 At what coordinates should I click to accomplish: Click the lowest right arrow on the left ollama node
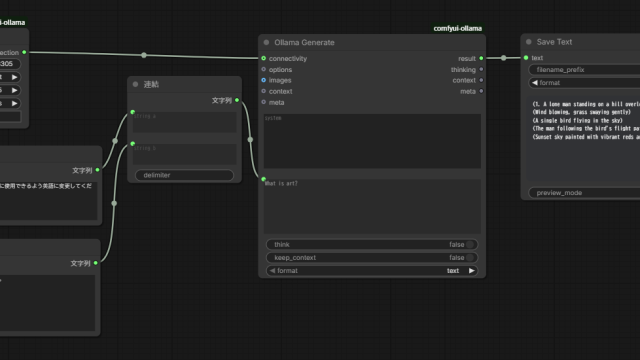click(15, 103)
